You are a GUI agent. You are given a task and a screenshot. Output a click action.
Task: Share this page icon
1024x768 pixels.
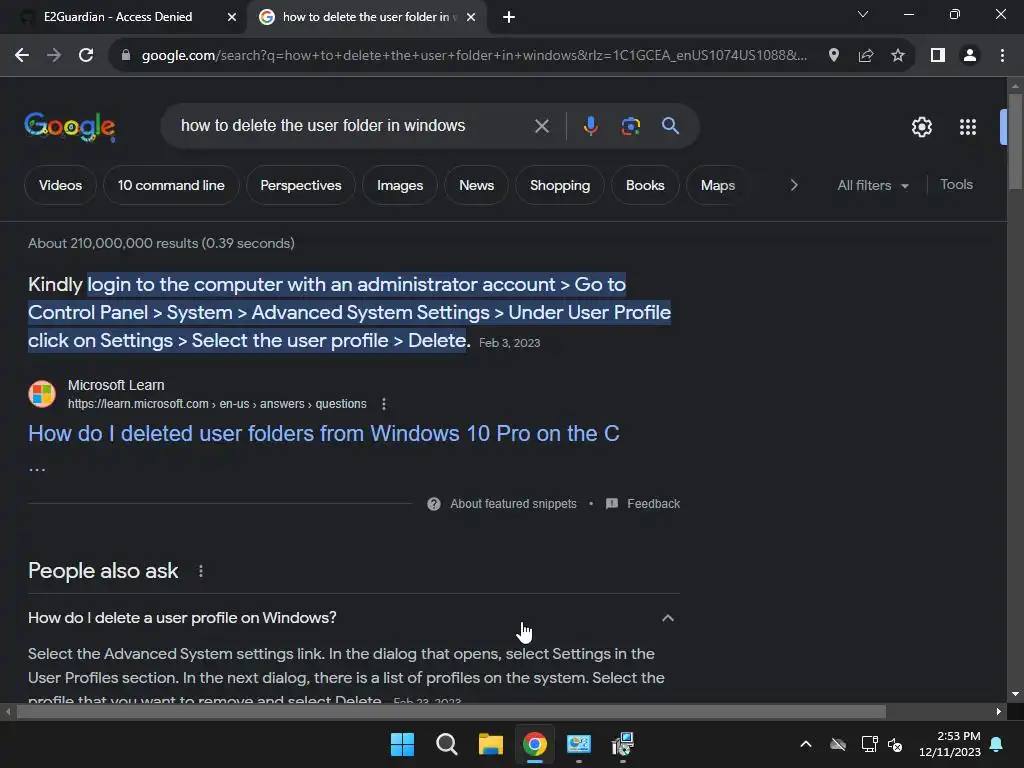[x=866, y=56]
